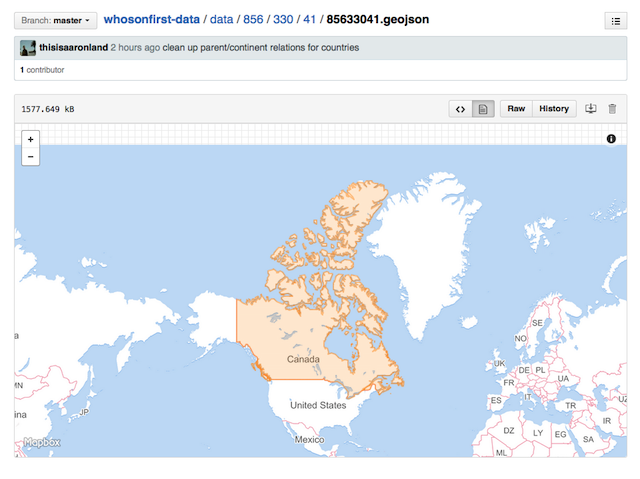The image size is (640, 479).
Task: Click the EG label on map
Action: pyautogui.click(x=560, y=434)
